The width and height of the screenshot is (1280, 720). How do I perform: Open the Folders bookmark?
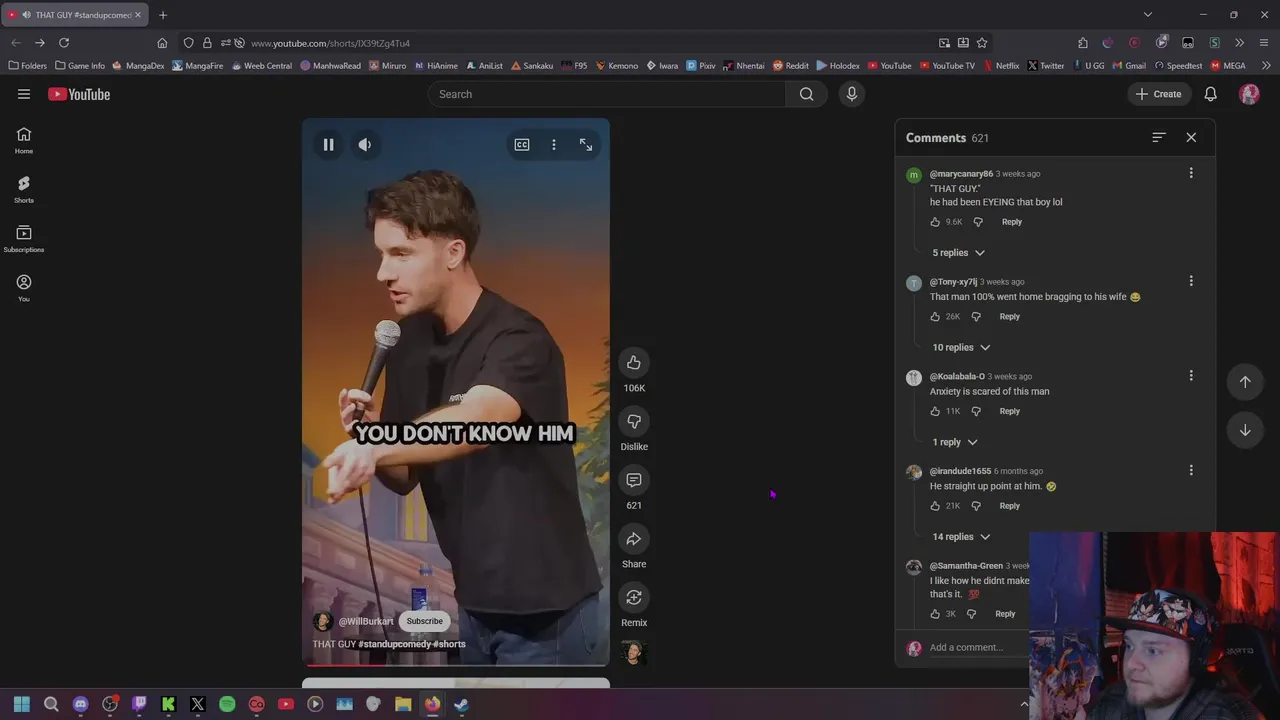pos(27,66)
